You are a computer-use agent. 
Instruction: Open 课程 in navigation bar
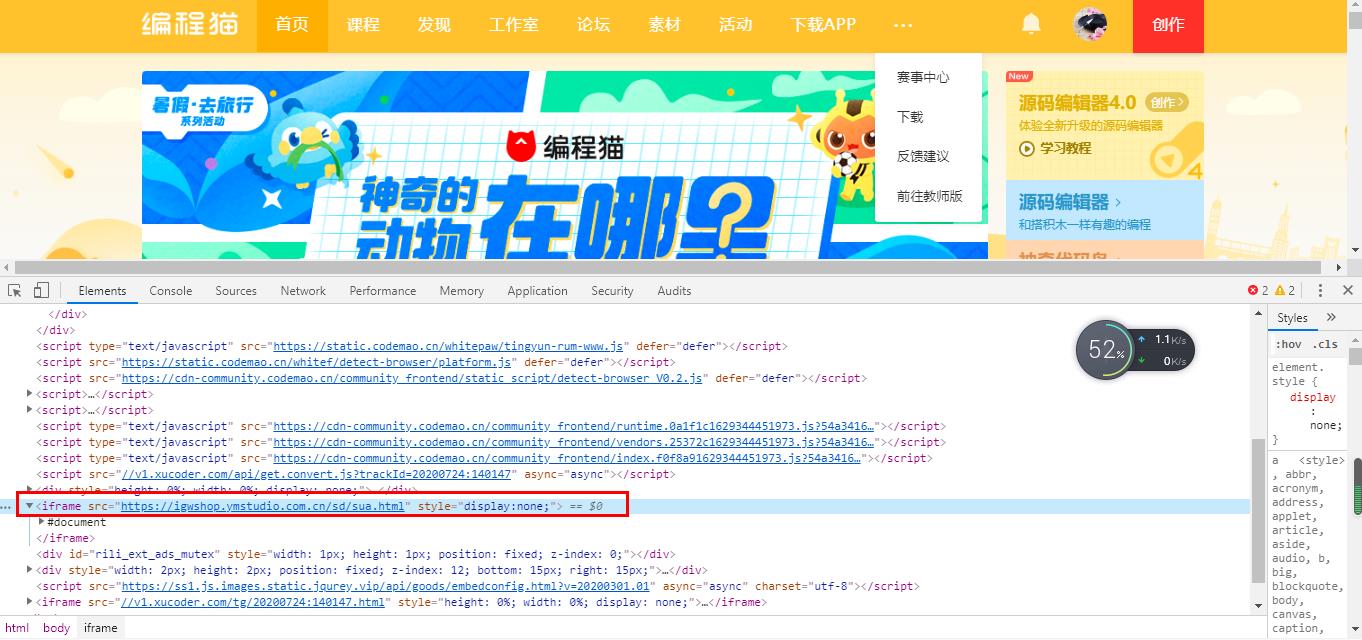point(363,25)
